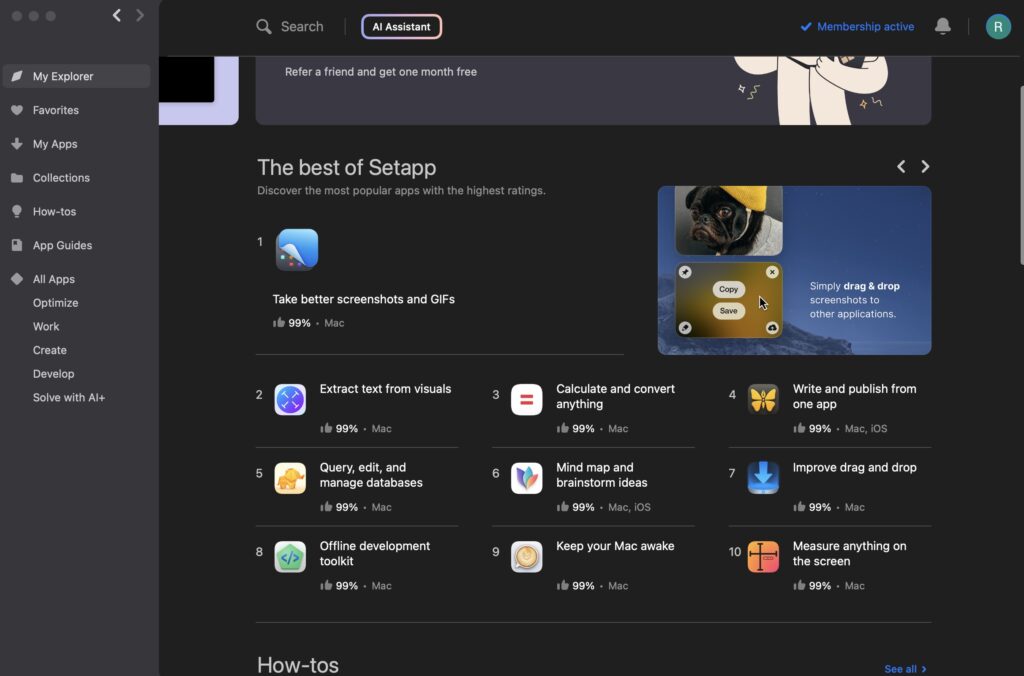Click the Refer a friend banner
This screenshot has height=676, width=1024.
(x=593, y=90)
